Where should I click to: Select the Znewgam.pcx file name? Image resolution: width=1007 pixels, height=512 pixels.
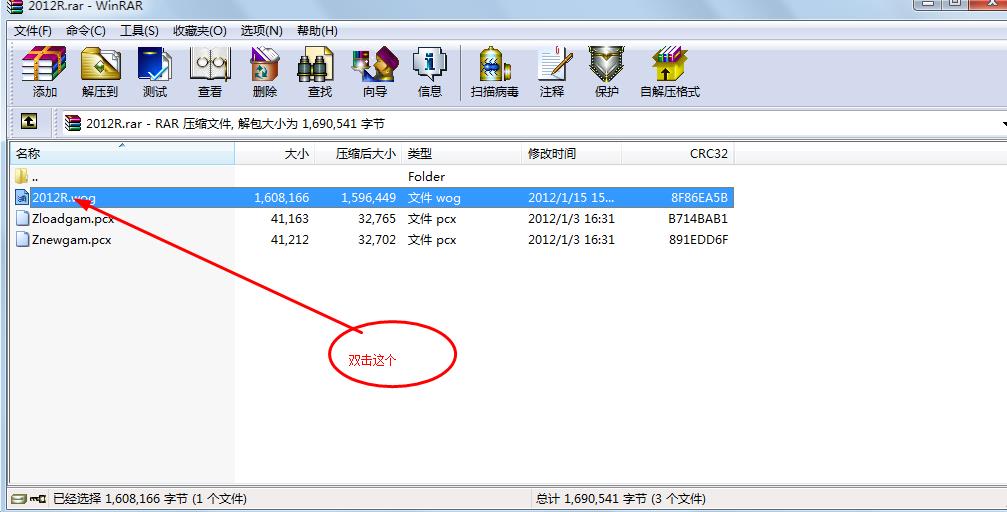coord(71,240)
